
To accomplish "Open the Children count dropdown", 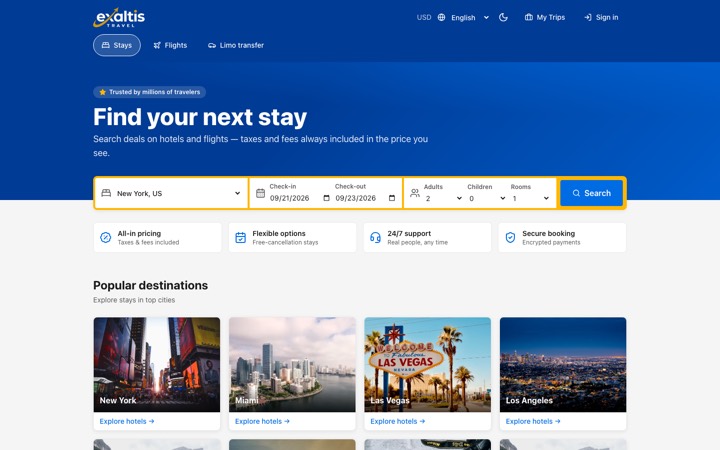I will point(487,198).
